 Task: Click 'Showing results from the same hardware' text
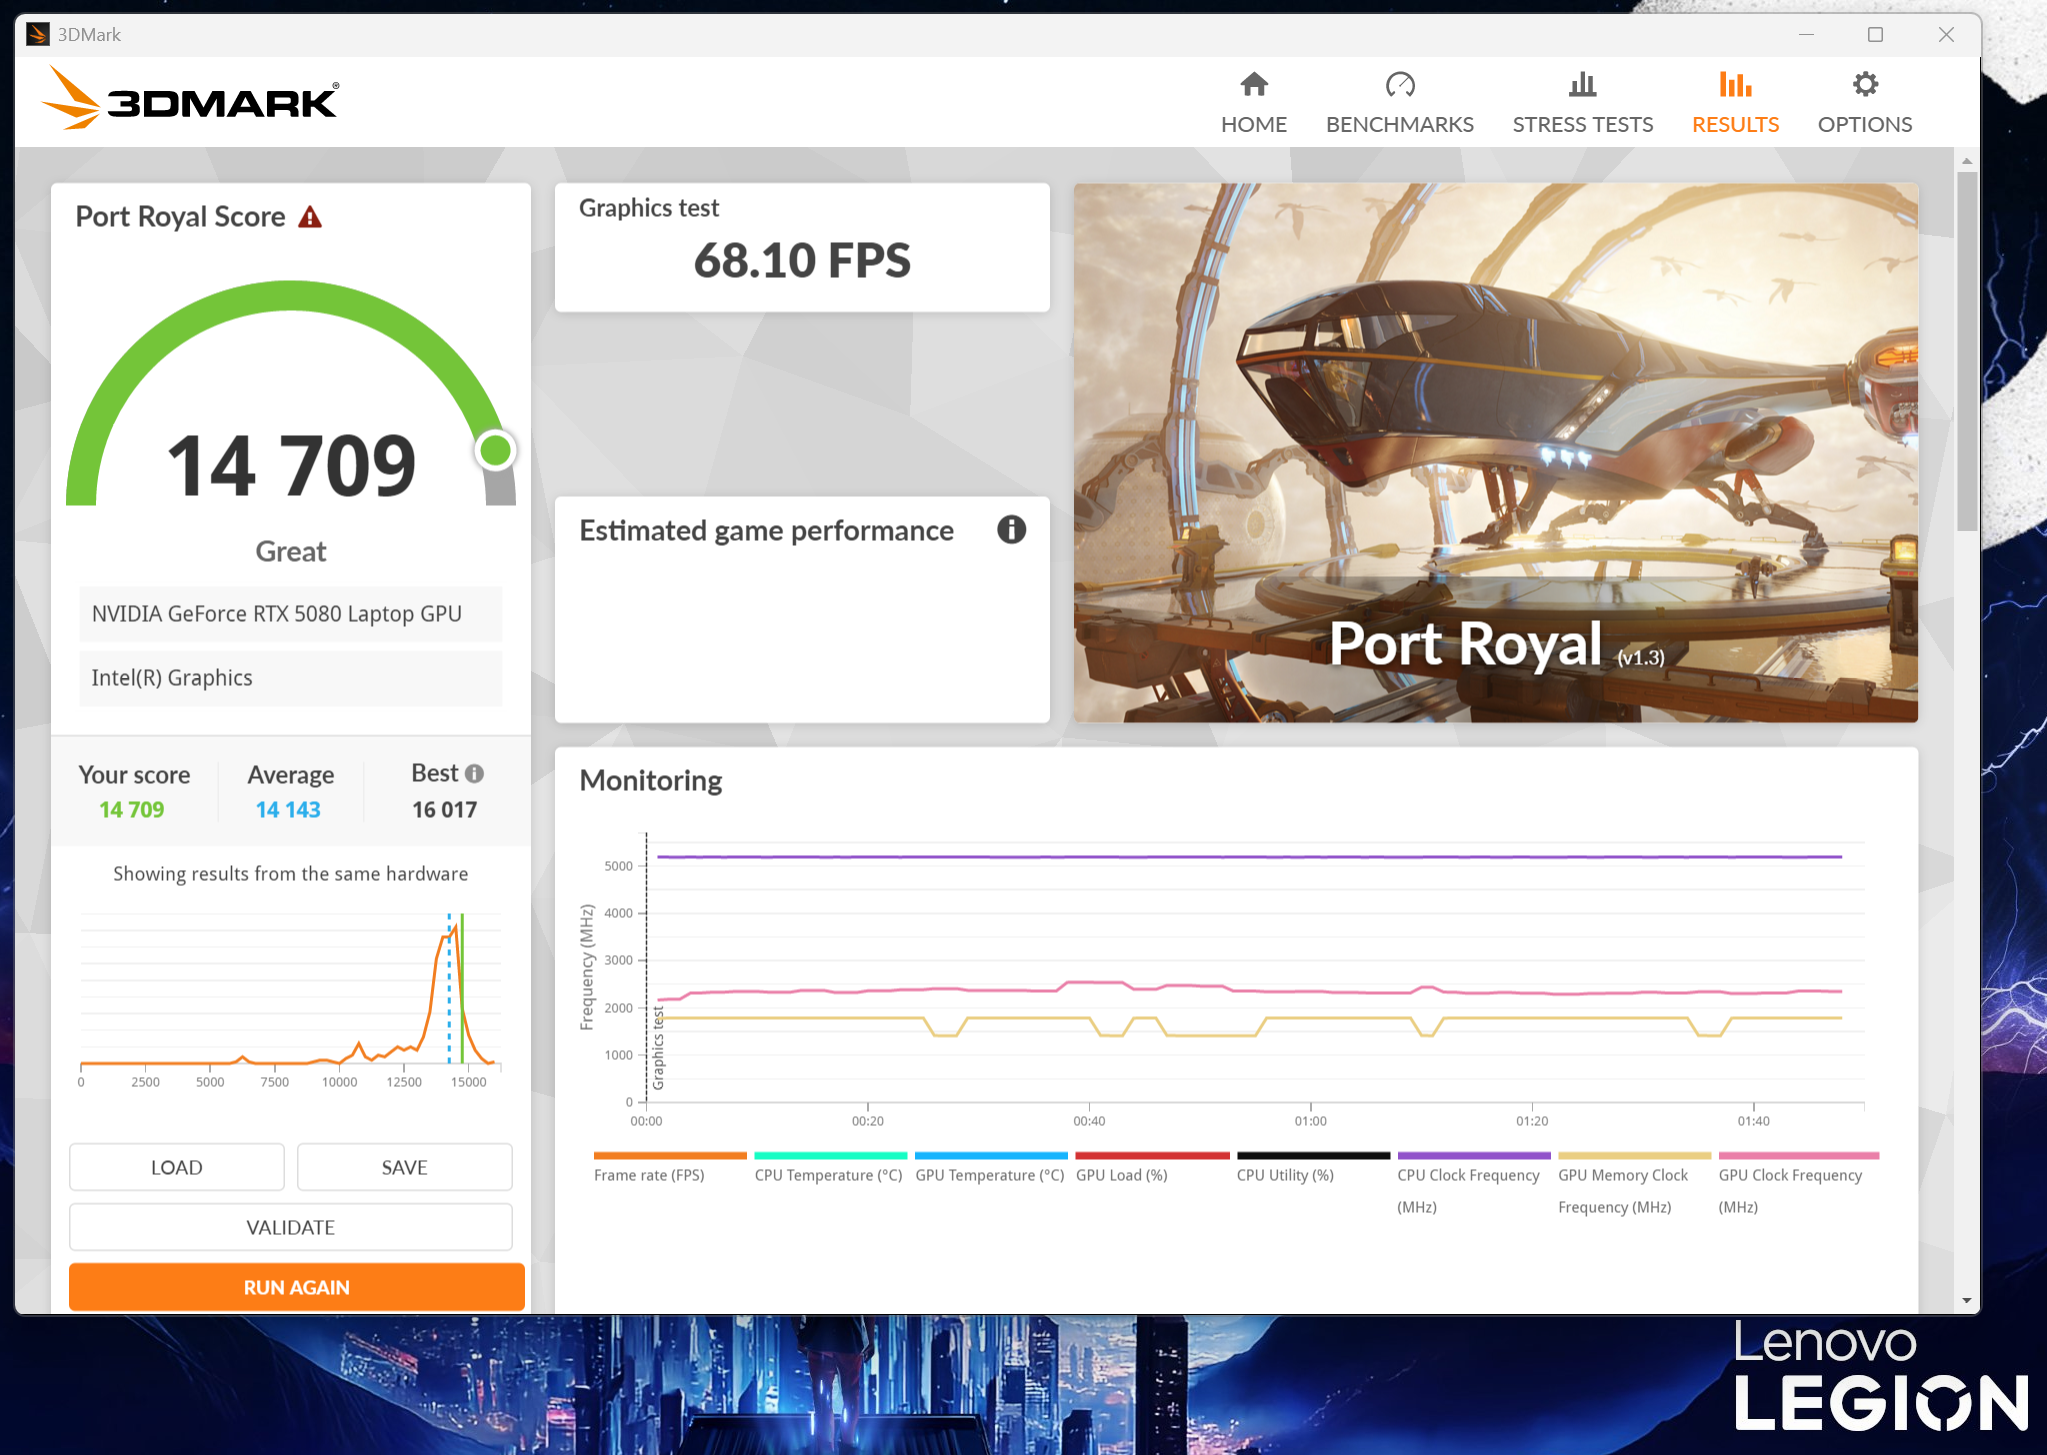click(x=290, y=874)
